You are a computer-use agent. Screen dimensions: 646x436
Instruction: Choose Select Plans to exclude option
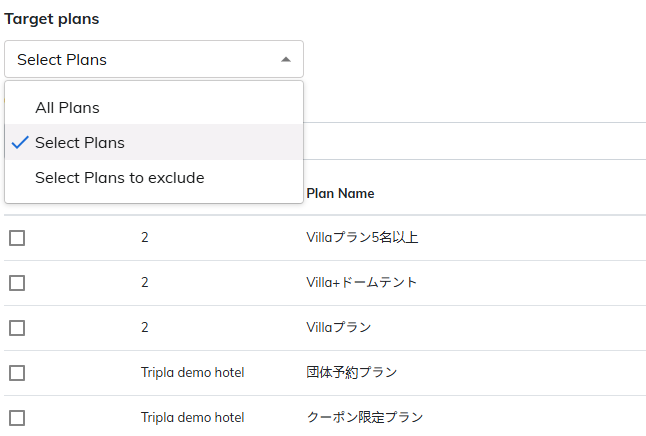(119, 177)
